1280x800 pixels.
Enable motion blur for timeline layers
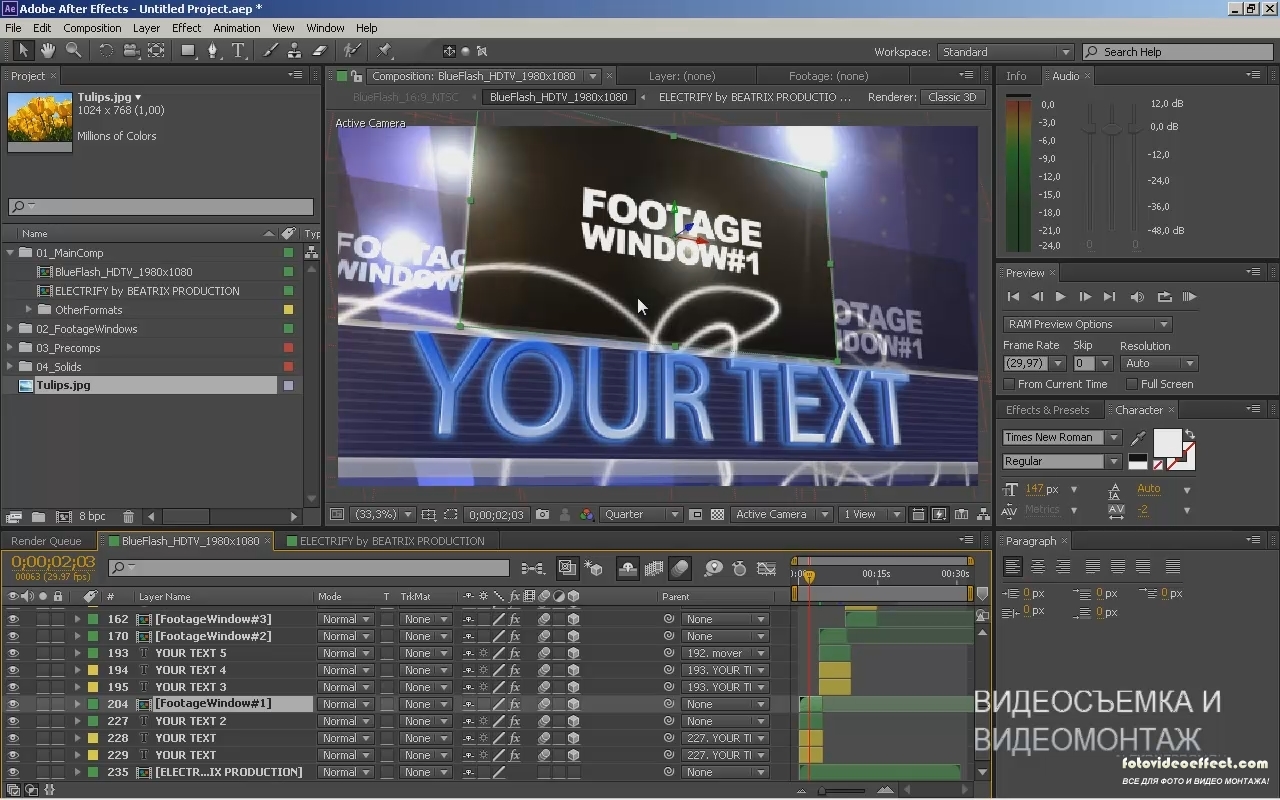pos(679,568)
